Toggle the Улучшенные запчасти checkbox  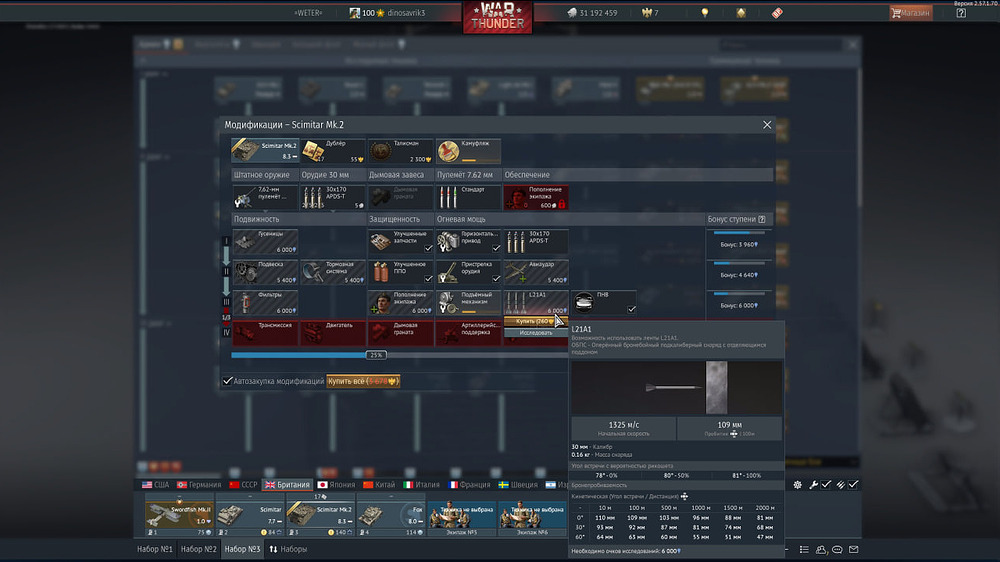pyautogui.click(x=429, y=248)
